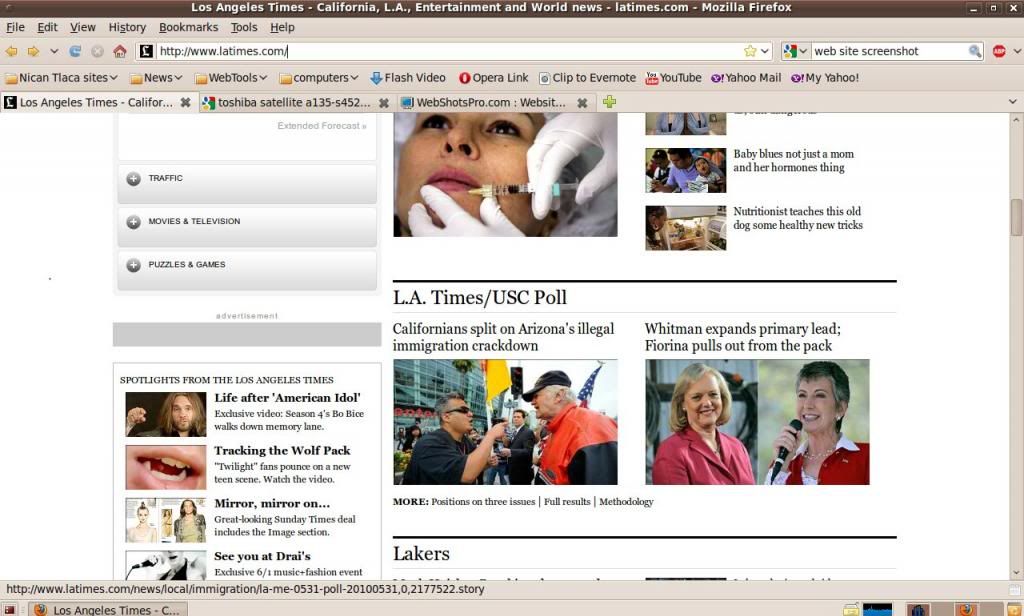
Task: Open the Edit menu
Action: 47,27
